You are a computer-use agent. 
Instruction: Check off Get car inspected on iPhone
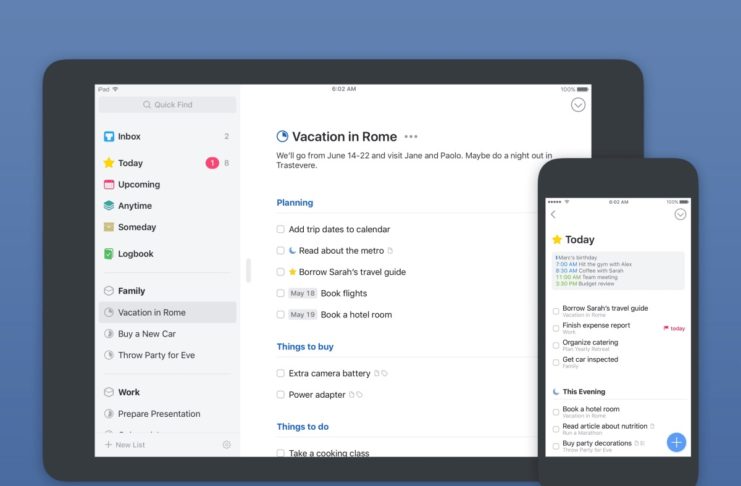556,362
